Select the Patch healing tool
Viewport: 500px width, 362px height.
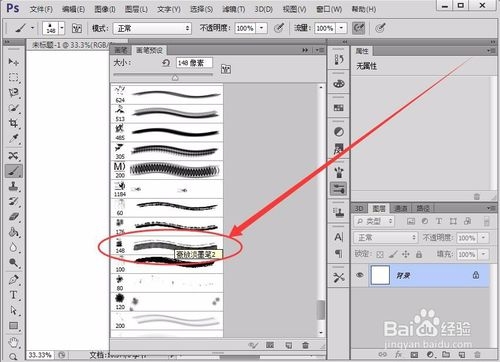pos(13,155)
